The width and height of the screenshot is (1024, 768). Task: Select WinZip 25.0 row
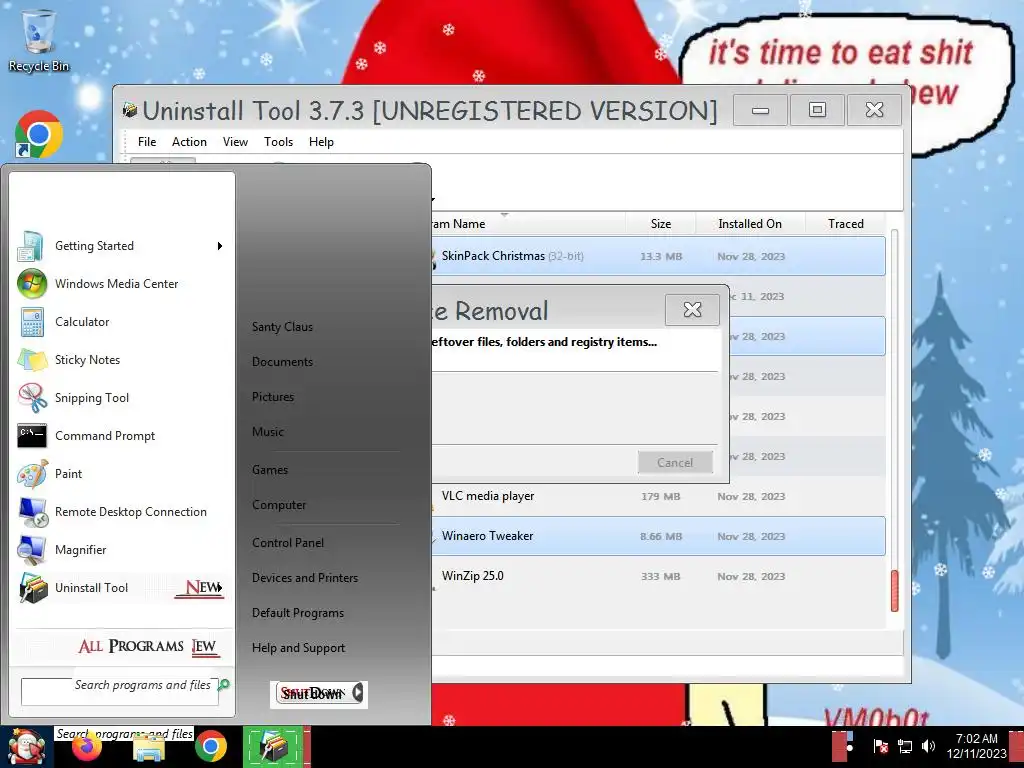click(x=658, y=576)
